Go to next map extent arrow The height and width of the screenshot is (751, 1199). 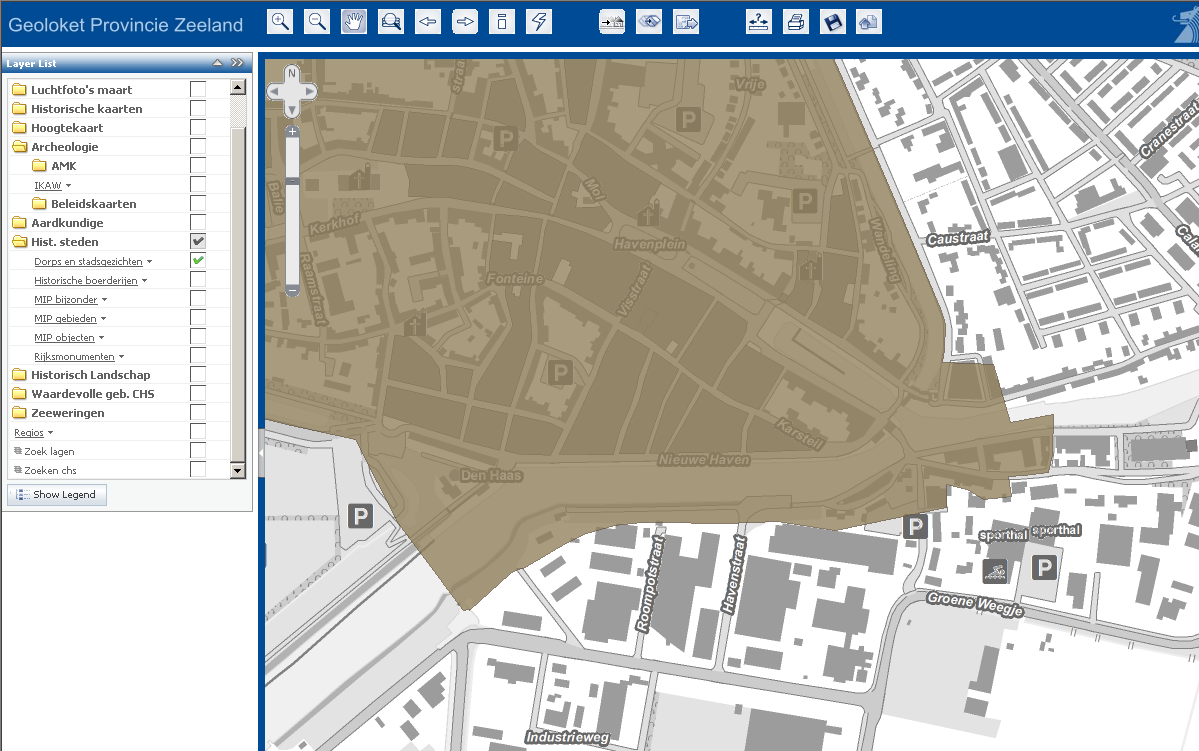[x=465, y=21]
